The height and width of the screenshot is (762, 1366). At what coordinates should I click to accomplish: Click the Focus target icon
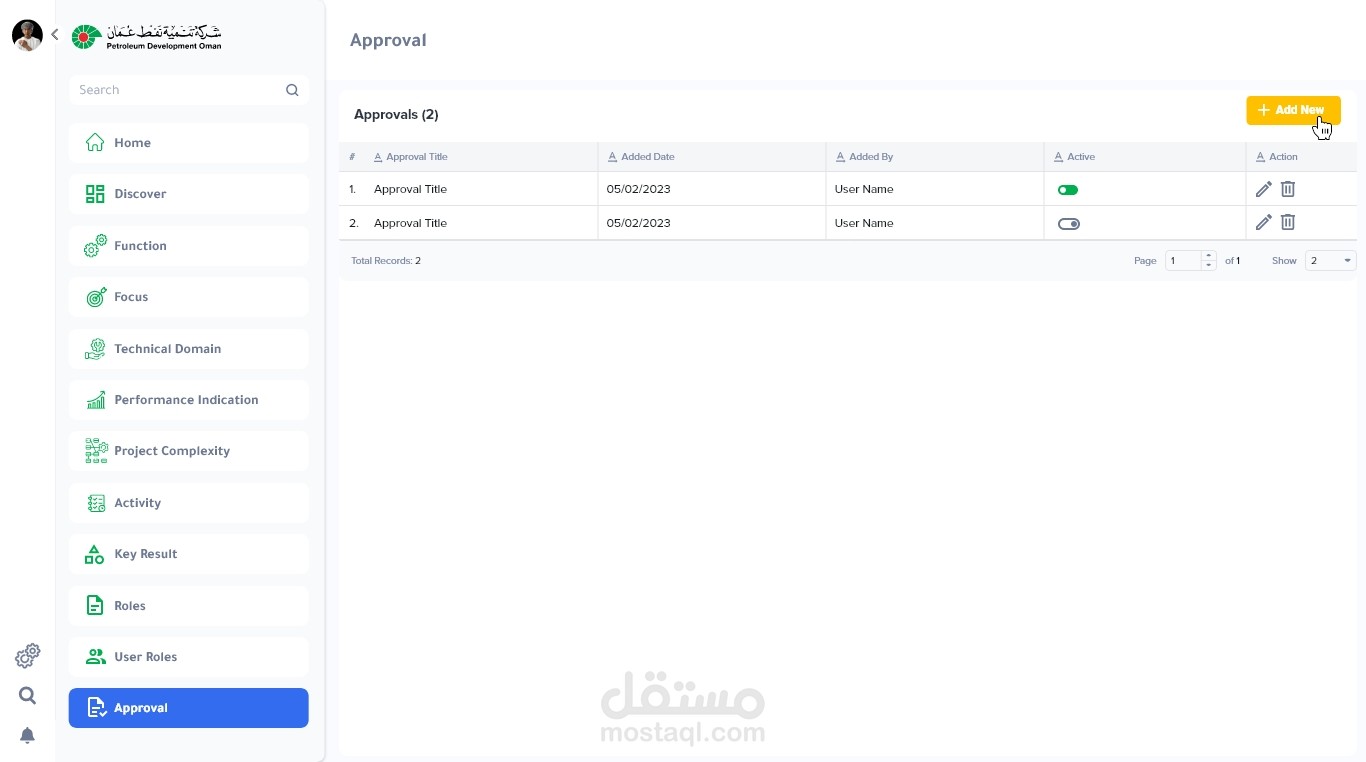tap(95, 297)
